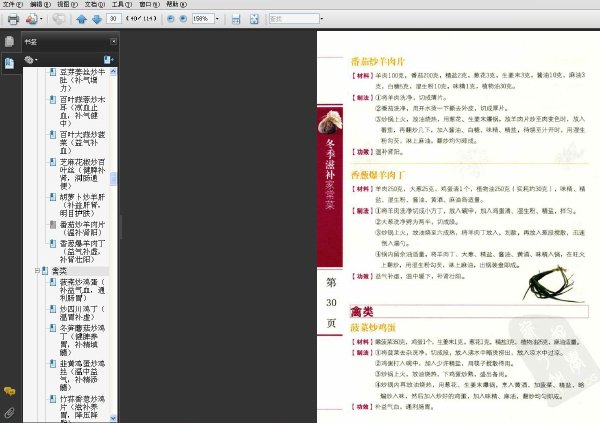This screenshot has width=600, height=423.
Task: Click bookmark icon beside 炒四川鸡丁
Action: click(53, 309)
